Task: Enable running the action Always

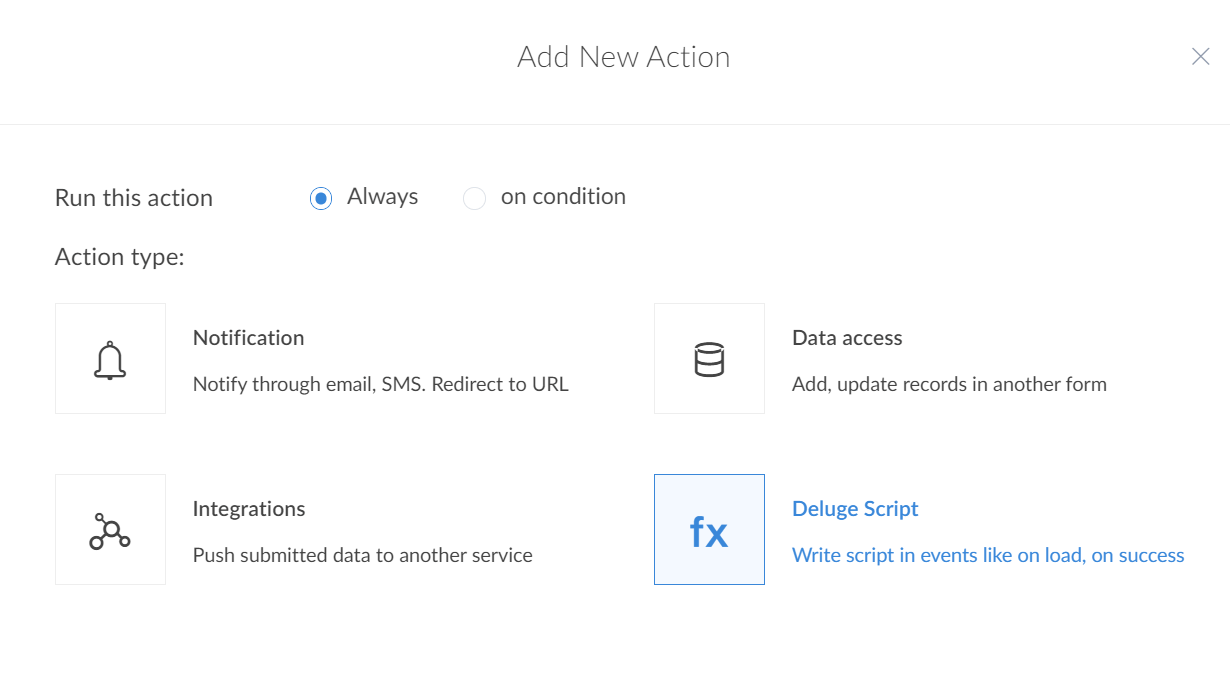Action: [x=320, y=198]
